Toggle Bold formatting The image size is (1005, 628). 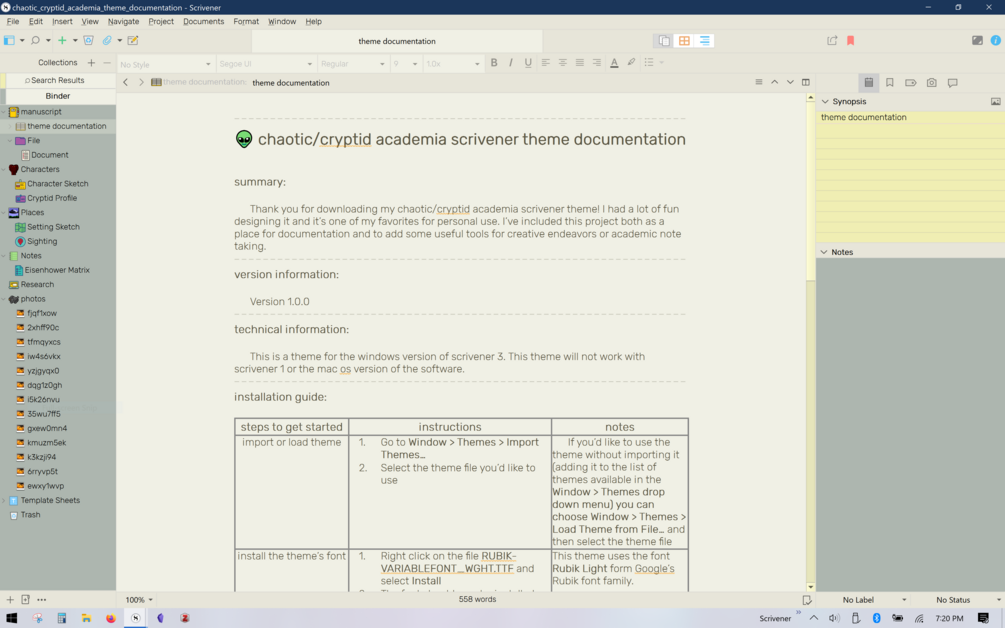point(494,63)
